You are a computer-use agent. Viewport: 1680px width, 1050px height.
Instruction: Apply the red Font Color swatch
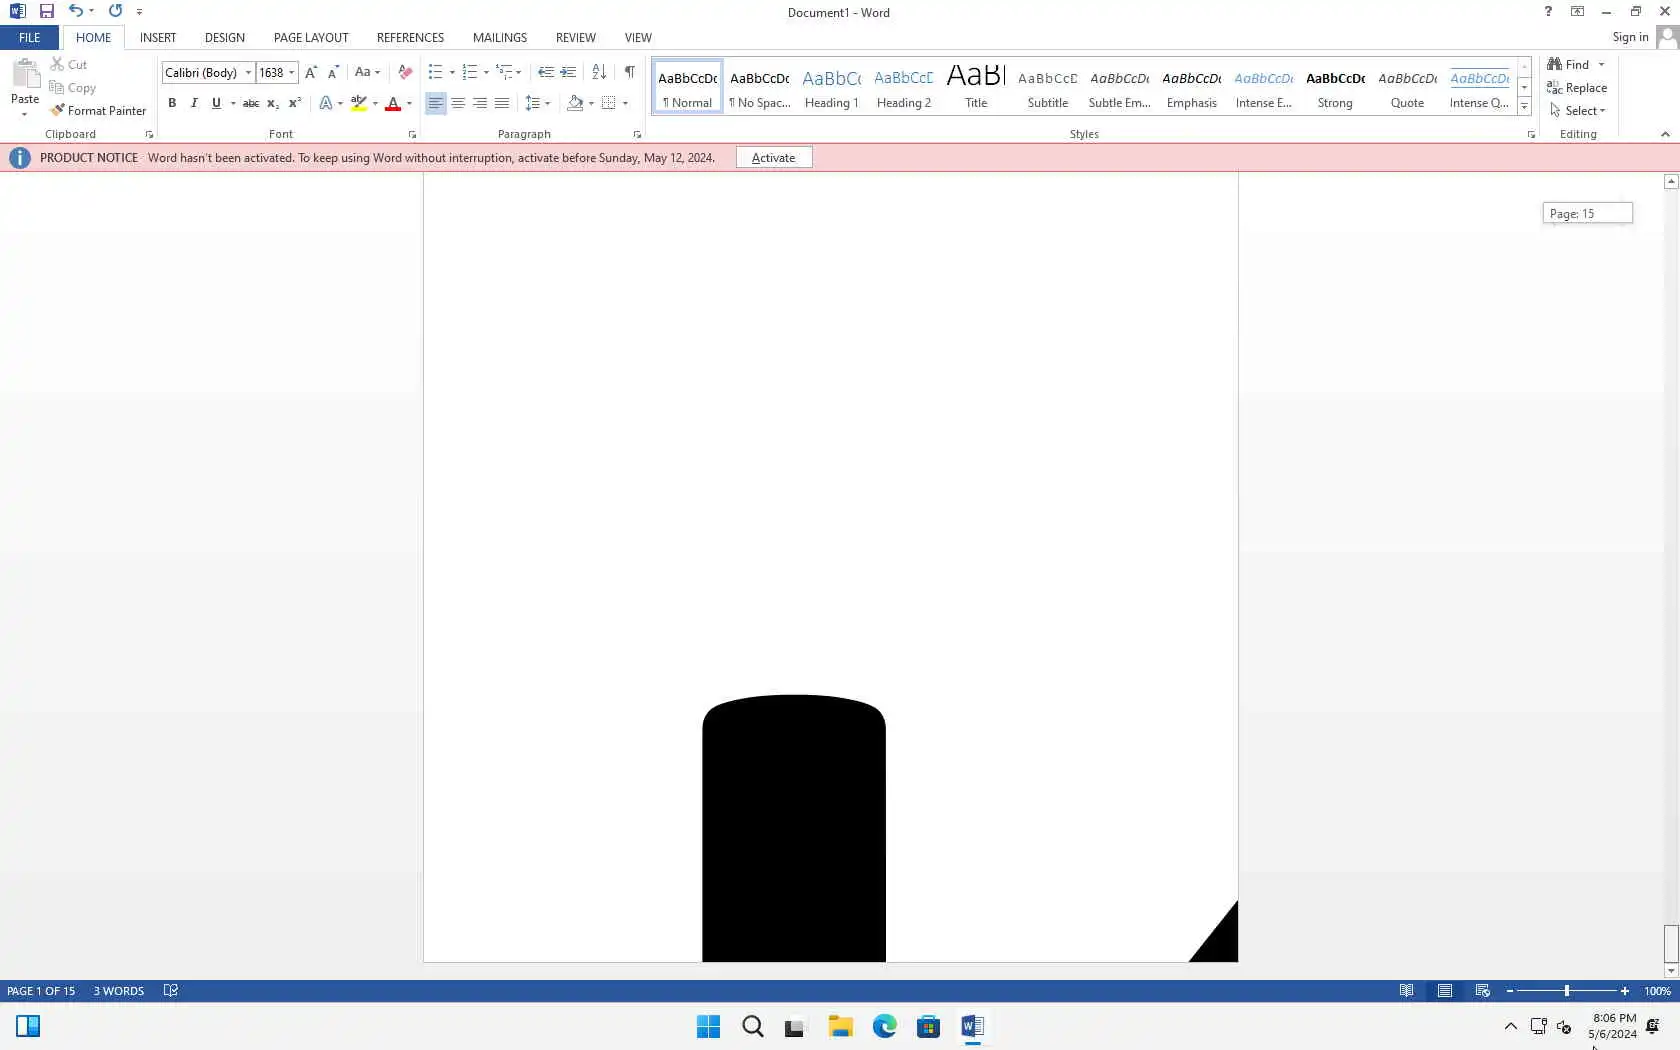393,103
